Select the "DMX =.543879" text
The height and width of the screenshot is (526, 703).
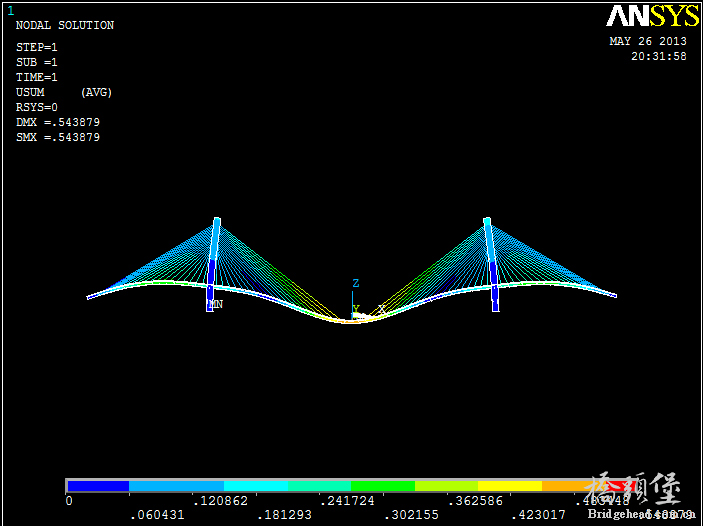click(58, 122)
